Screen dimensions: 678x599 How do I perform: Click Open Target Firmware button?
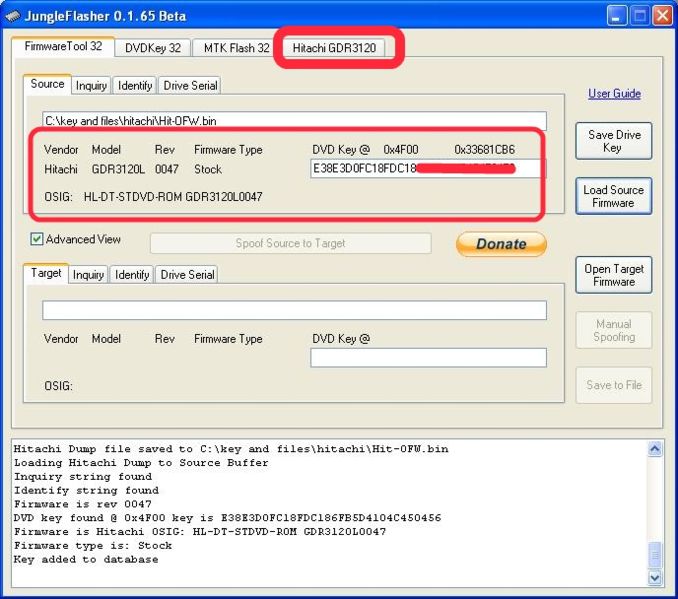[614, 275]
